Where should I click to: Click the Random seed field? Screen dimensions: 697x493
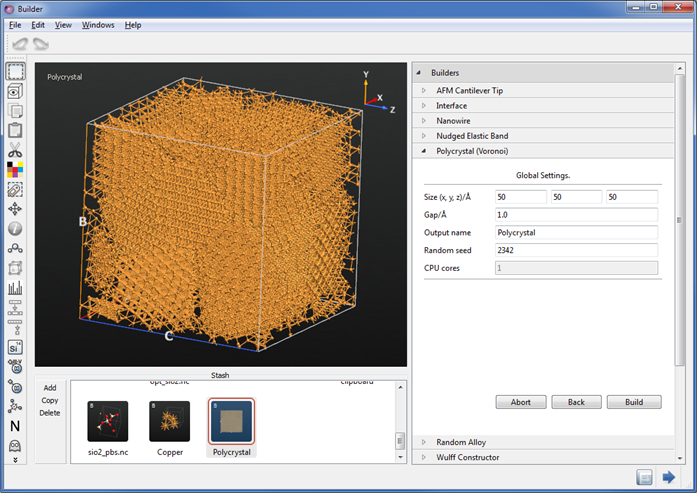(x=576, y=250)
